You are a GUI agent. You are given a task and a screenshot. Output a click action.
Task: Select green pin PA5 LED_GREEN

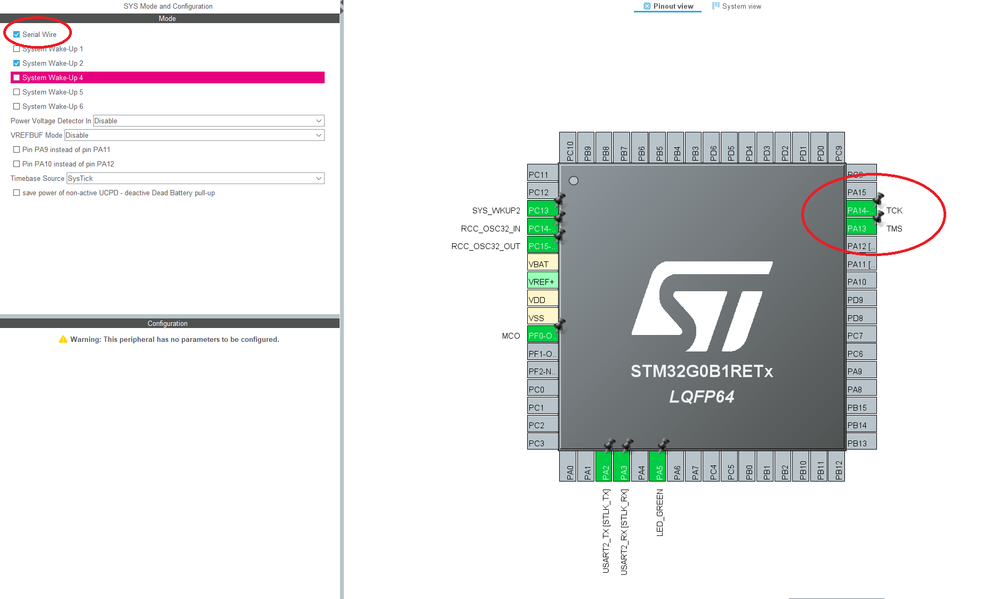[658, 466]
